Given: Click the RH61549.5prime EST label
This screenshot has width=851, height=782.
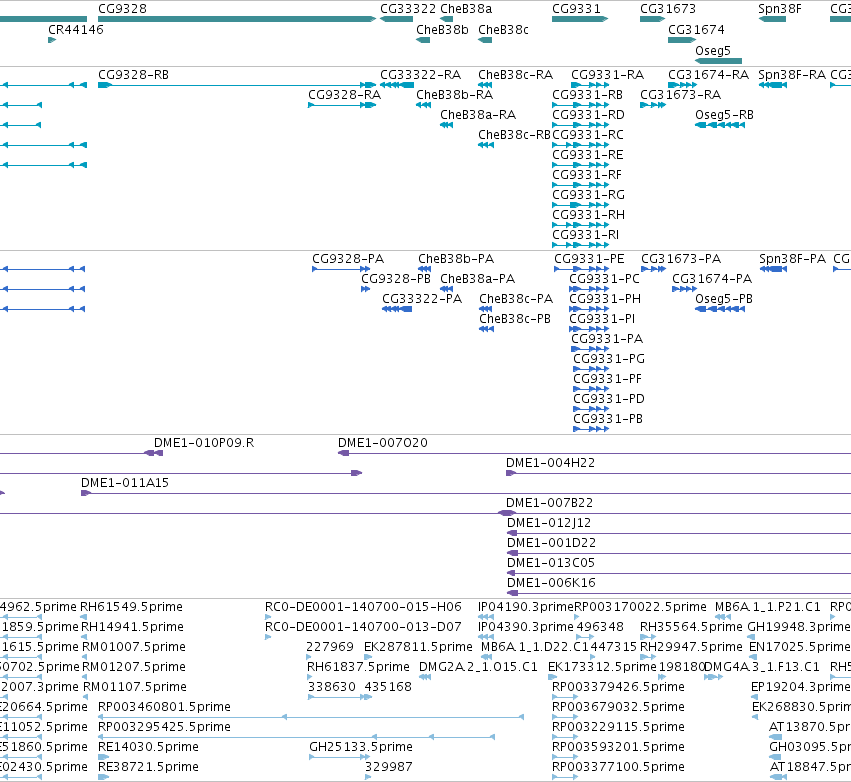Looking at the screenshot, I should pos(131,607).
